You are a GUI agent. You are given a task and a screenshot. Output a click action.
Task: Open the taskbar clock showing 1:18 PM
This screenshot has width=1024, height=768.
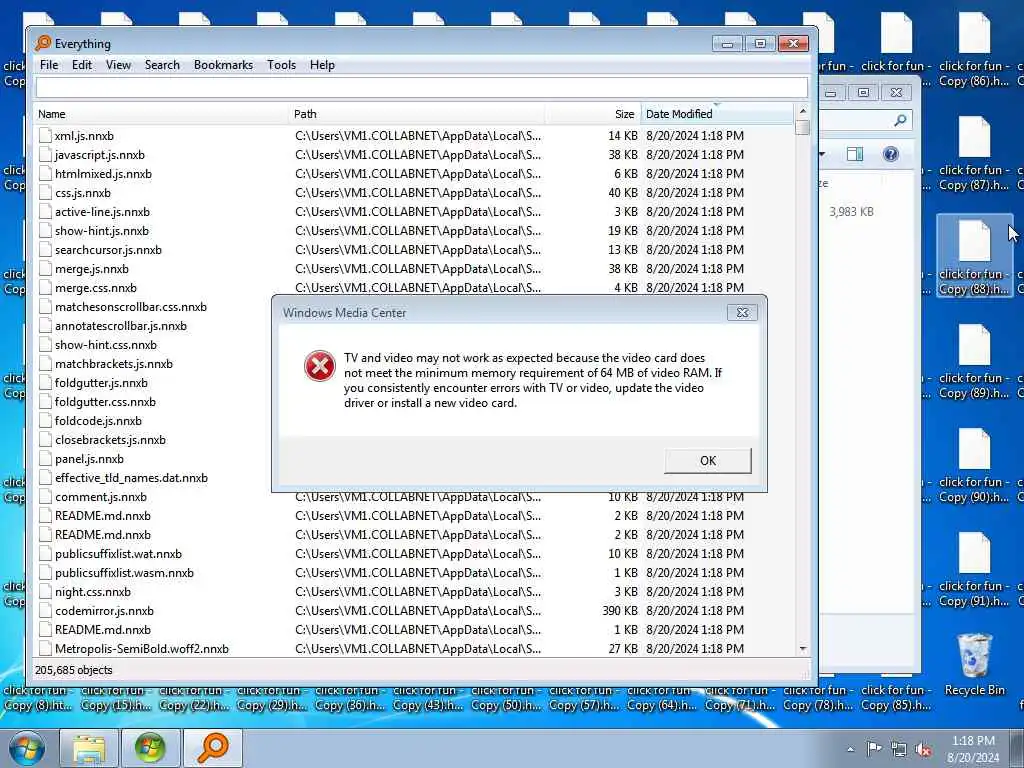click(x=973, y=748)
